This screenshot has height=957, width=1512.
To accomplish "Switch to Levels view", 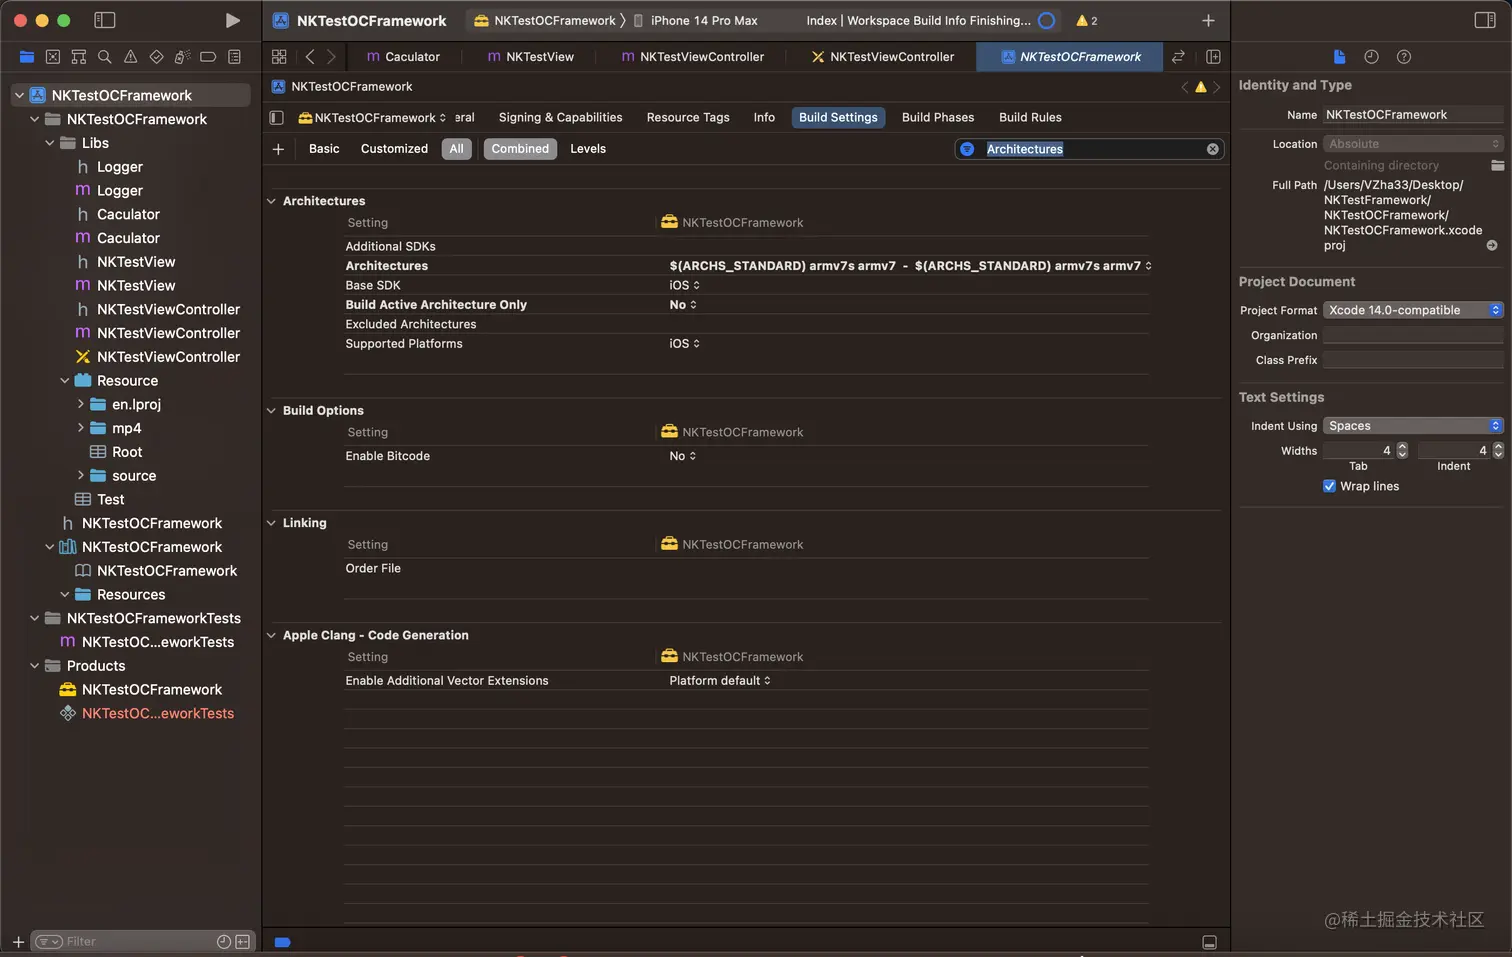I will click(588, 149).
